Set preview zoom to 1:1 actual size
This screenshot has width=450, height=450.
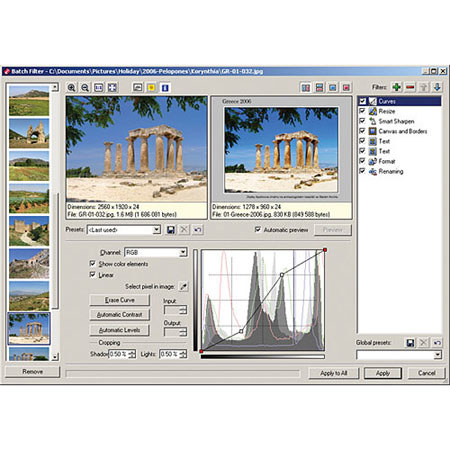pos(99,87)
